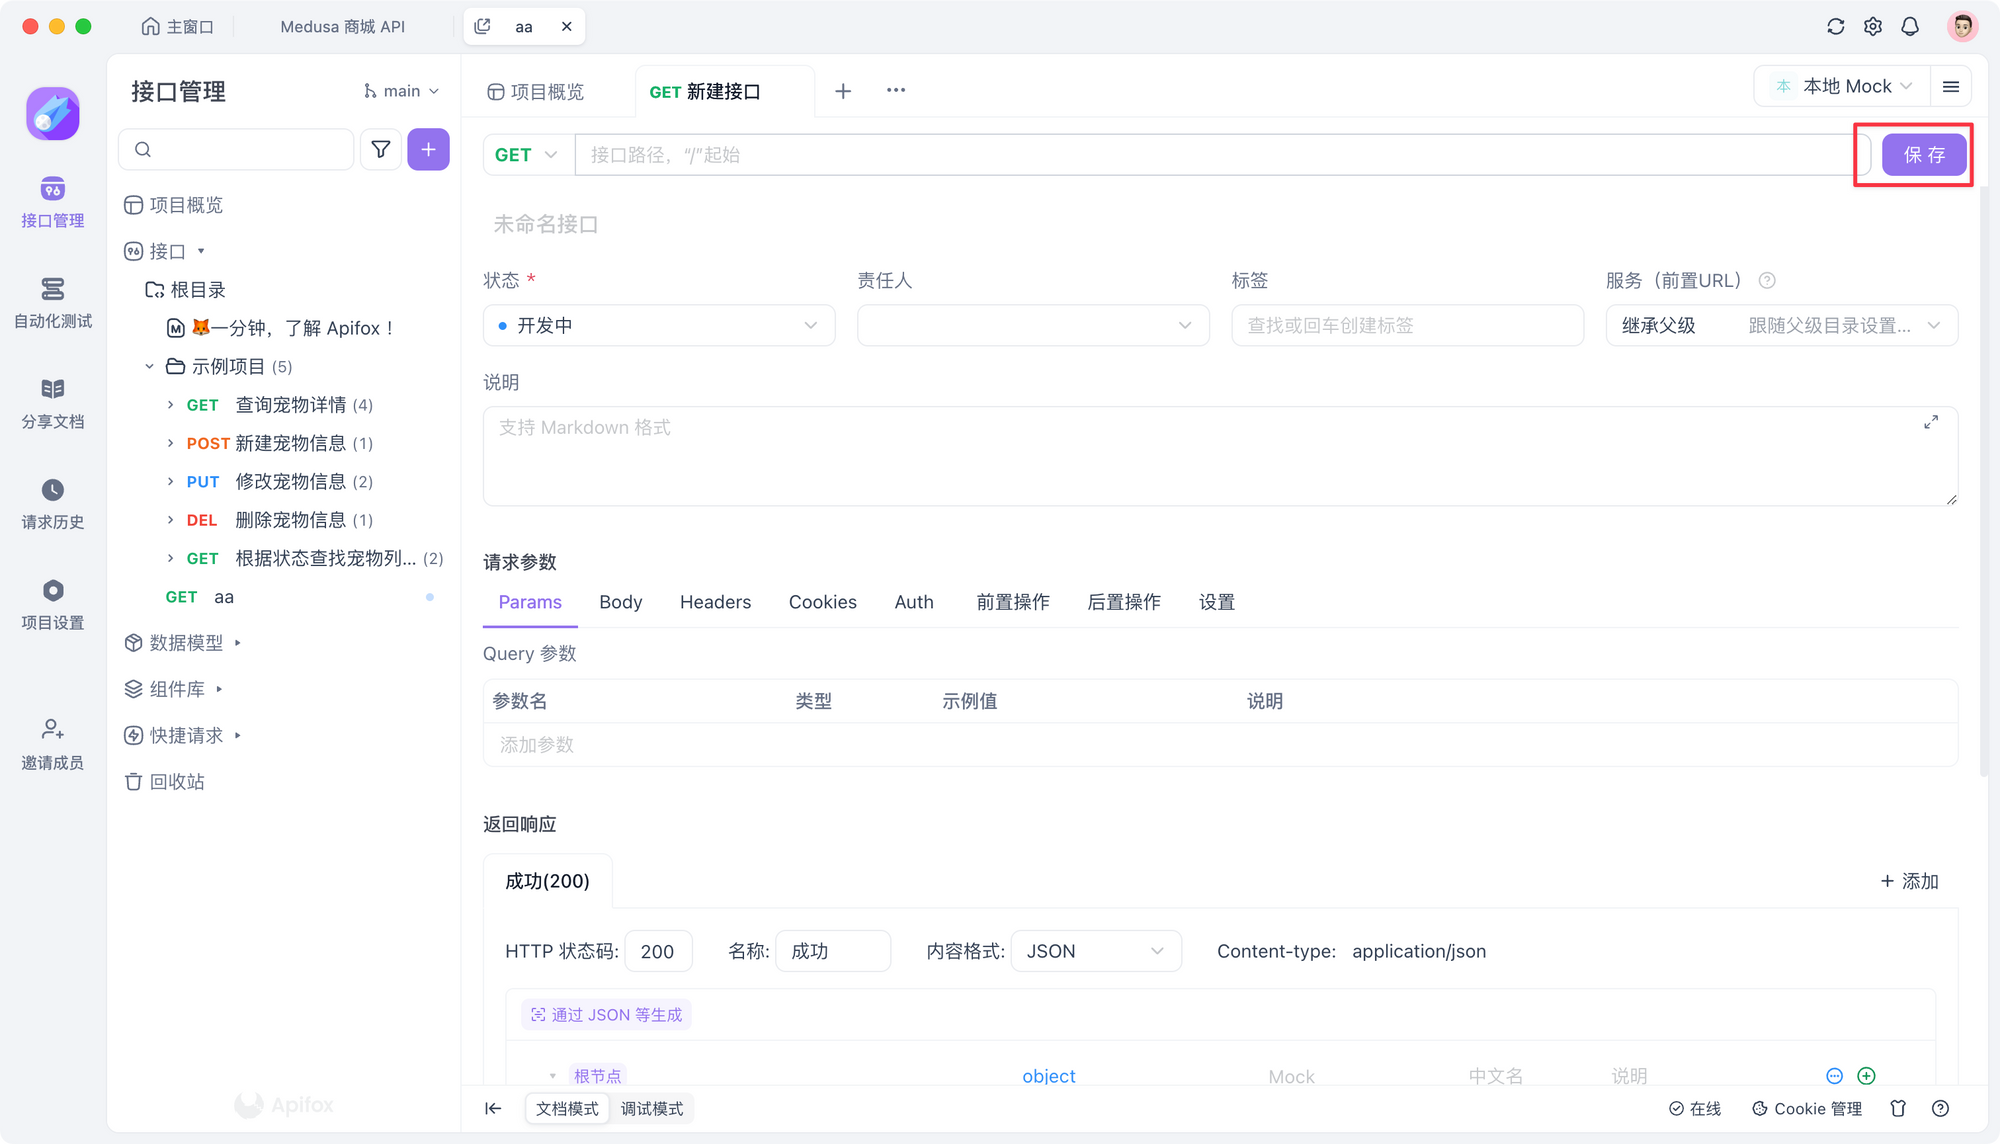Open the 责任人 dropdown

[x=1033, y=325]
